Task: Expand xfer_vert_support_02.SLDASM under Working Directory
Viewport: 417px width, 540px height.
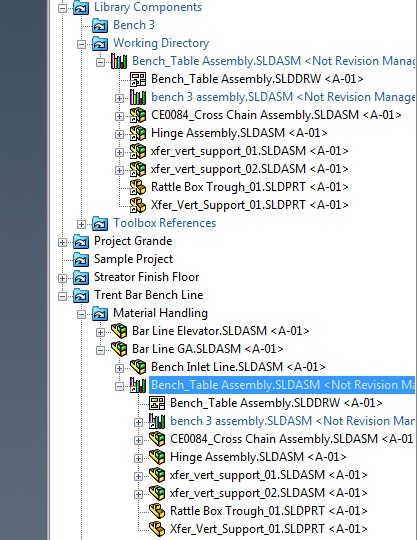Action: (x=119, y=170)
